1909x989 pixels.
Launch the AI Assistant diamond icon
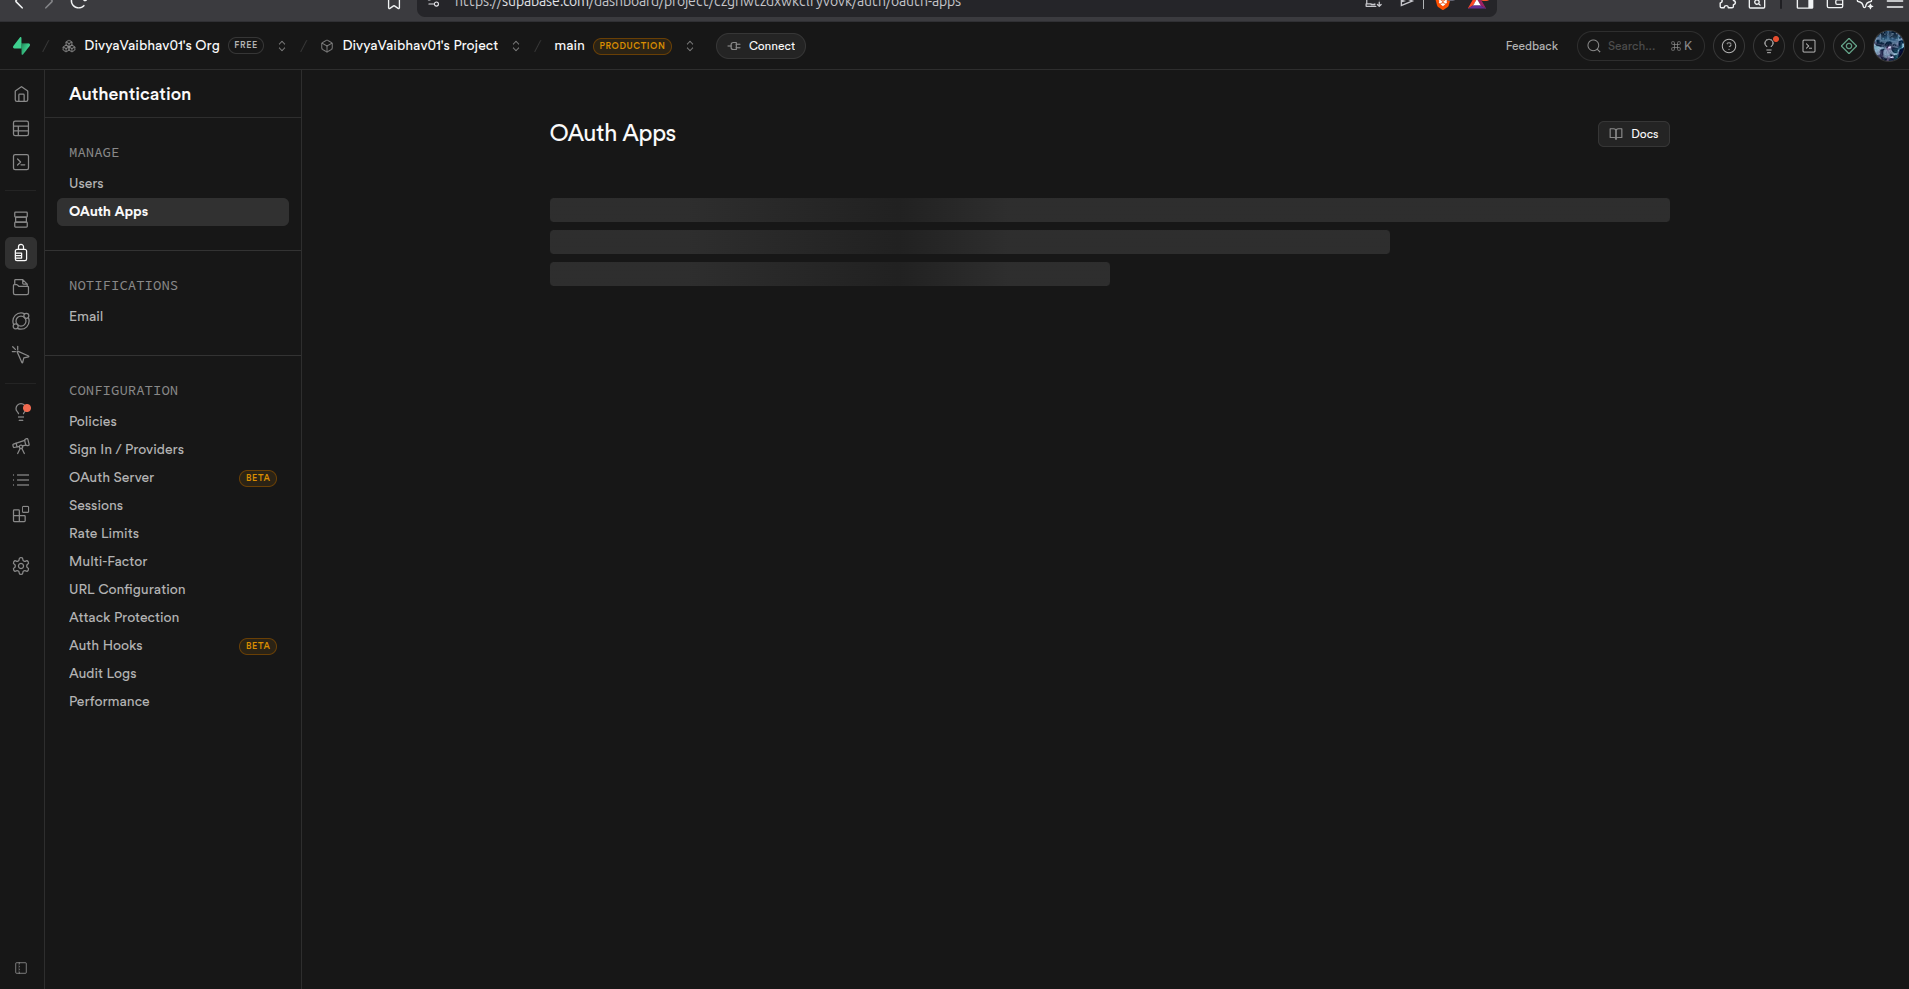pyautogui.click(x=1848, y=45)
